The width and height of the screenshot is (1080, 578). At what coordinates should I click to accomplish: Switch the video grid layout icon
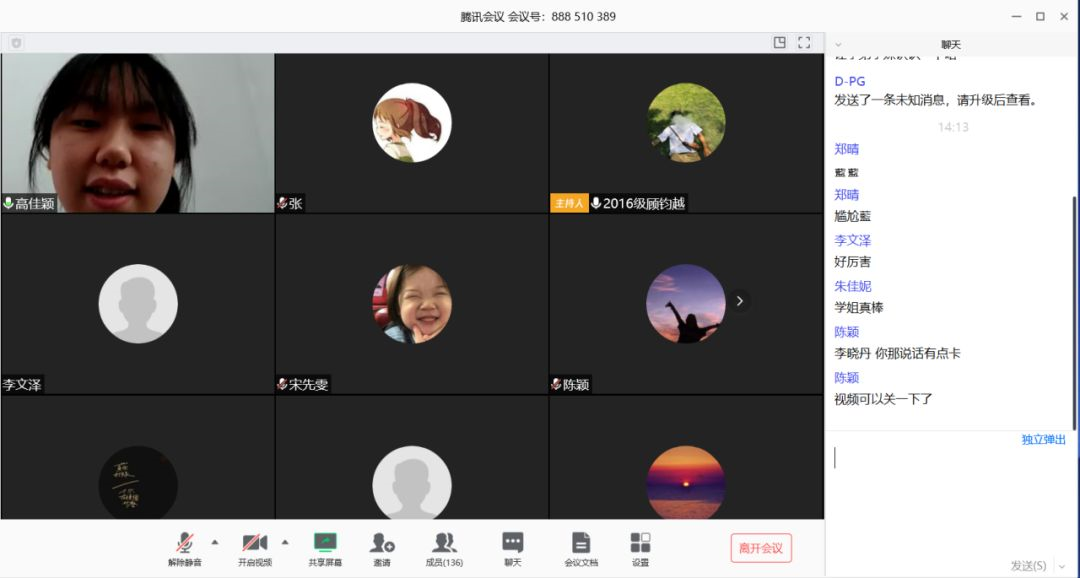click(780, 43)
